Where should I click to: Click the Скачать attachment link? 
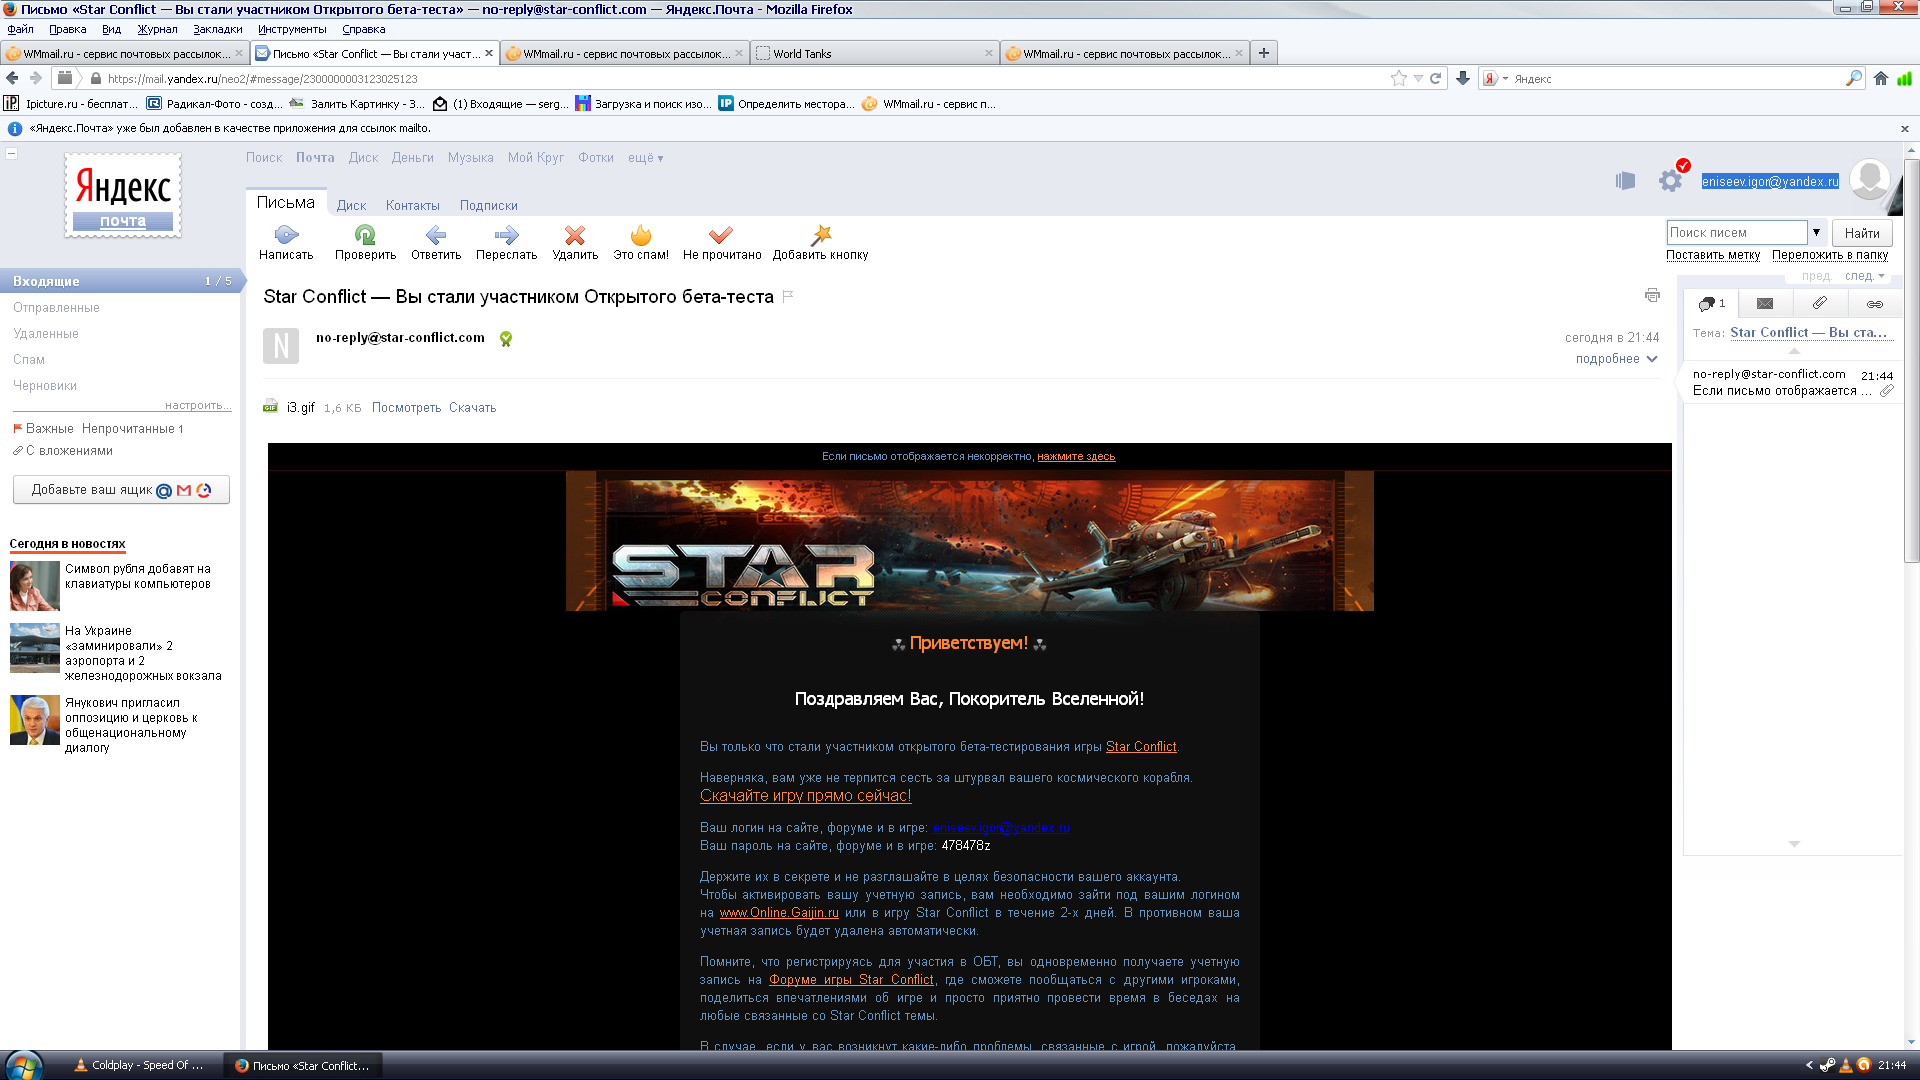(x=472, y=407)
